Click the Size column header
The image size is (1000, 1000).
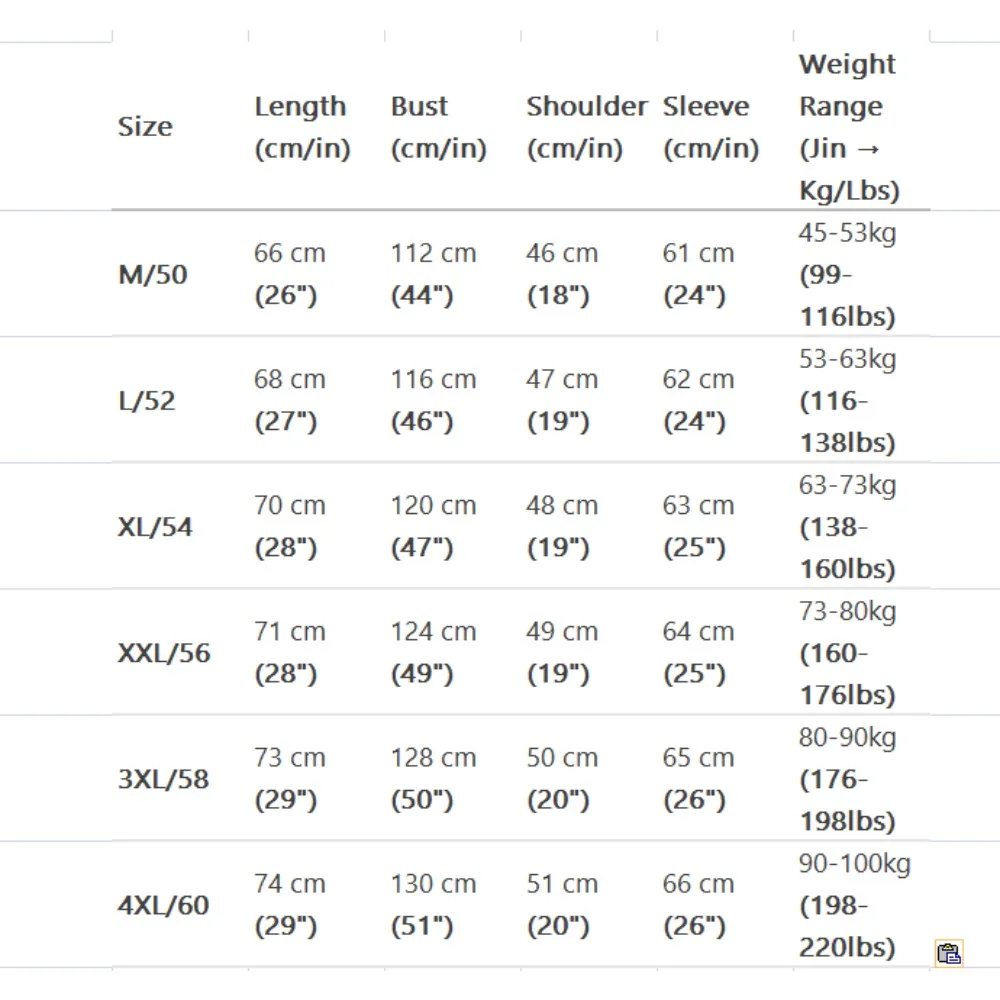(x=145, y=127)
